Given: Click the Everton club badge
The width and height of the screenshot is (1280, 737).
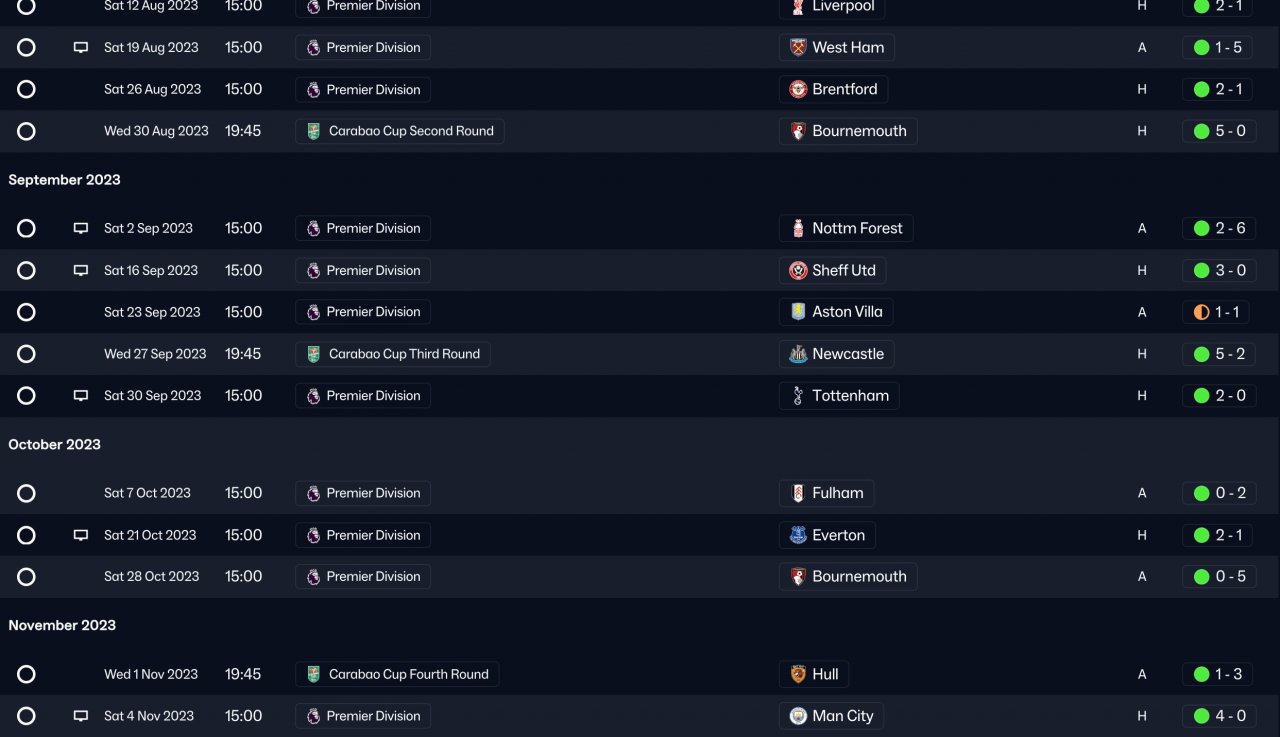Looking at the screenshot, I should click(x=798, y=535).
